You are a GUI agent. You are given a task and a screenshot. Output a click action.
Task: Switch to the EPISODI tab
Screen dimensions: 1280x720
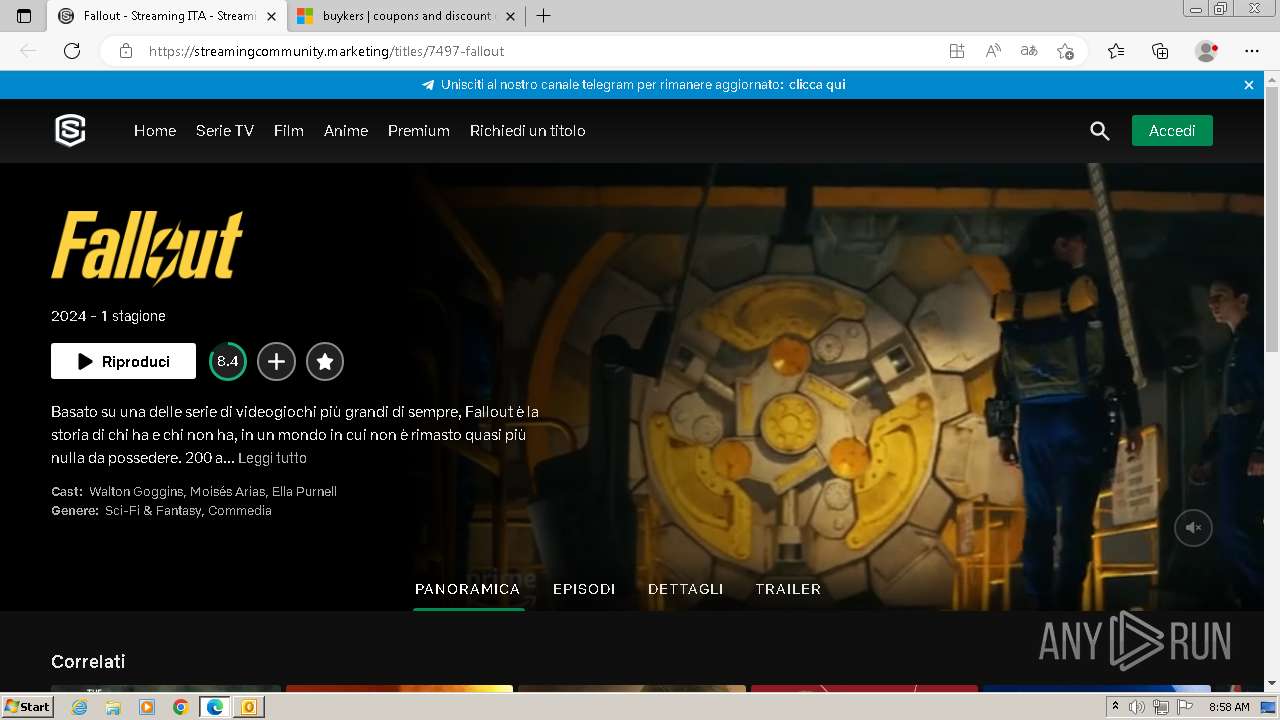pos(584,589)
